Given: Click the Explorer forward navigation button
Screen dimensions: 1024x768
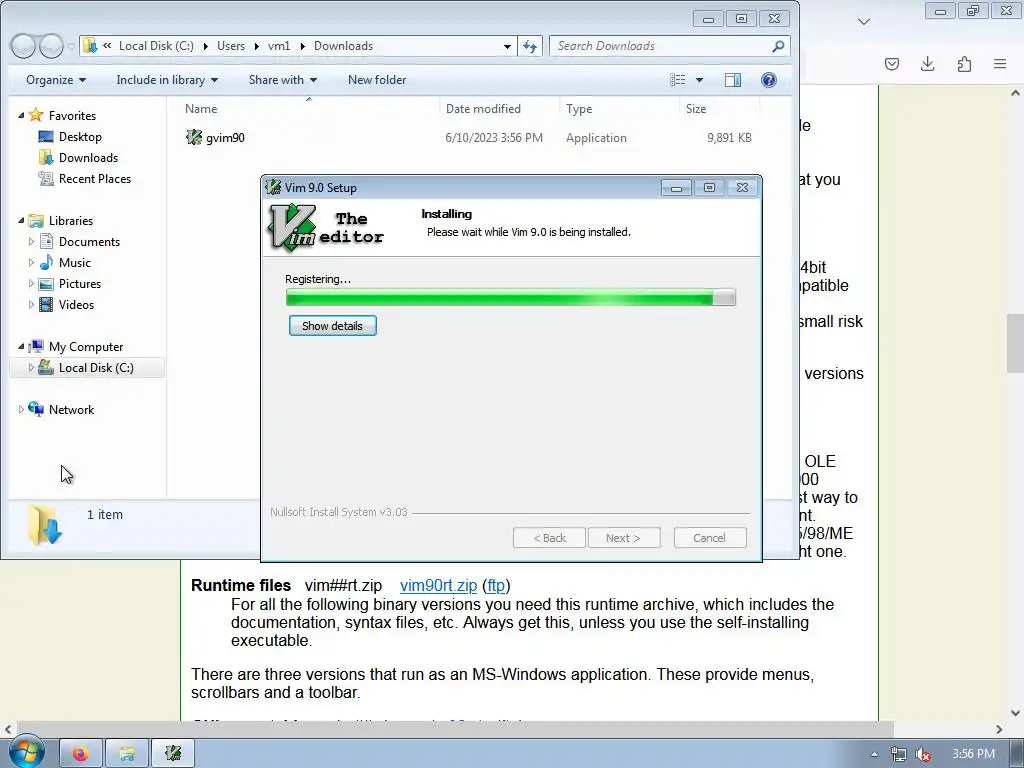Looking at the screenshot, I should (51, 46).
